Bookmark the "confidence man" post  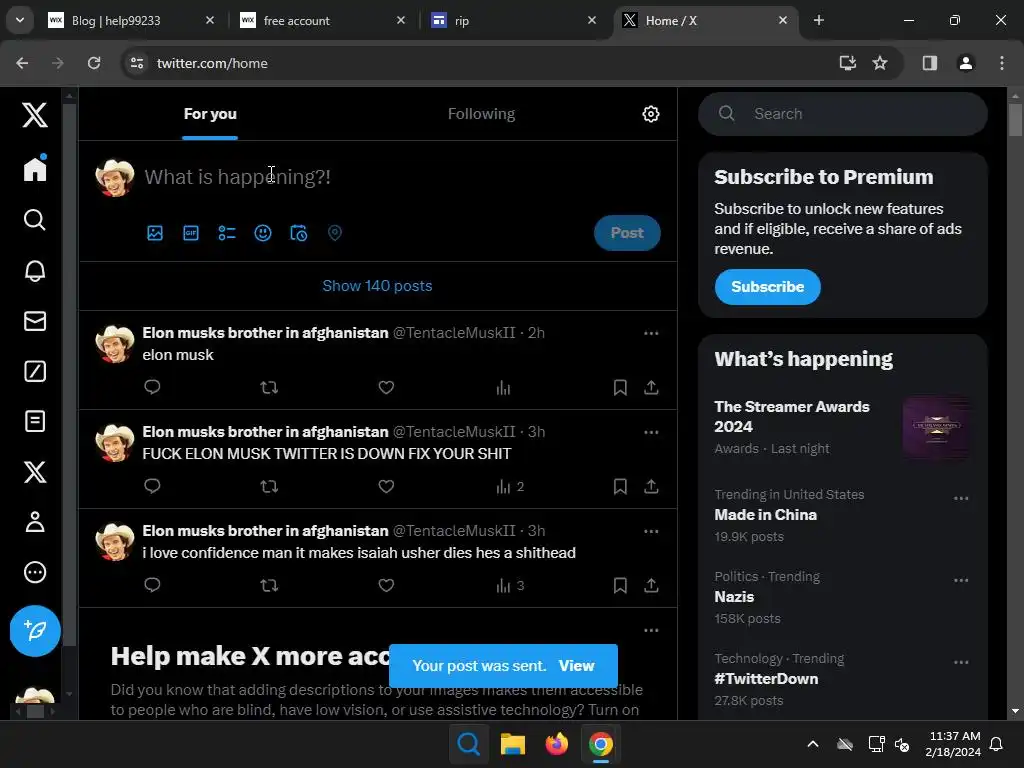(620, 585)
